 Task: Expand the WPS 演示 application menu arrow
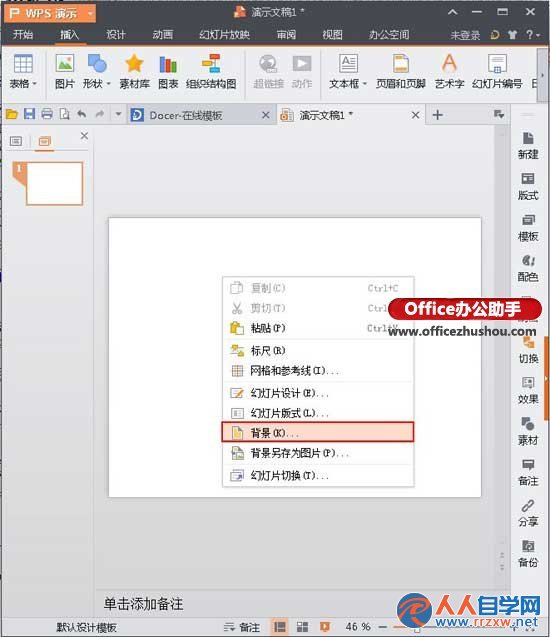coord(90,13)
